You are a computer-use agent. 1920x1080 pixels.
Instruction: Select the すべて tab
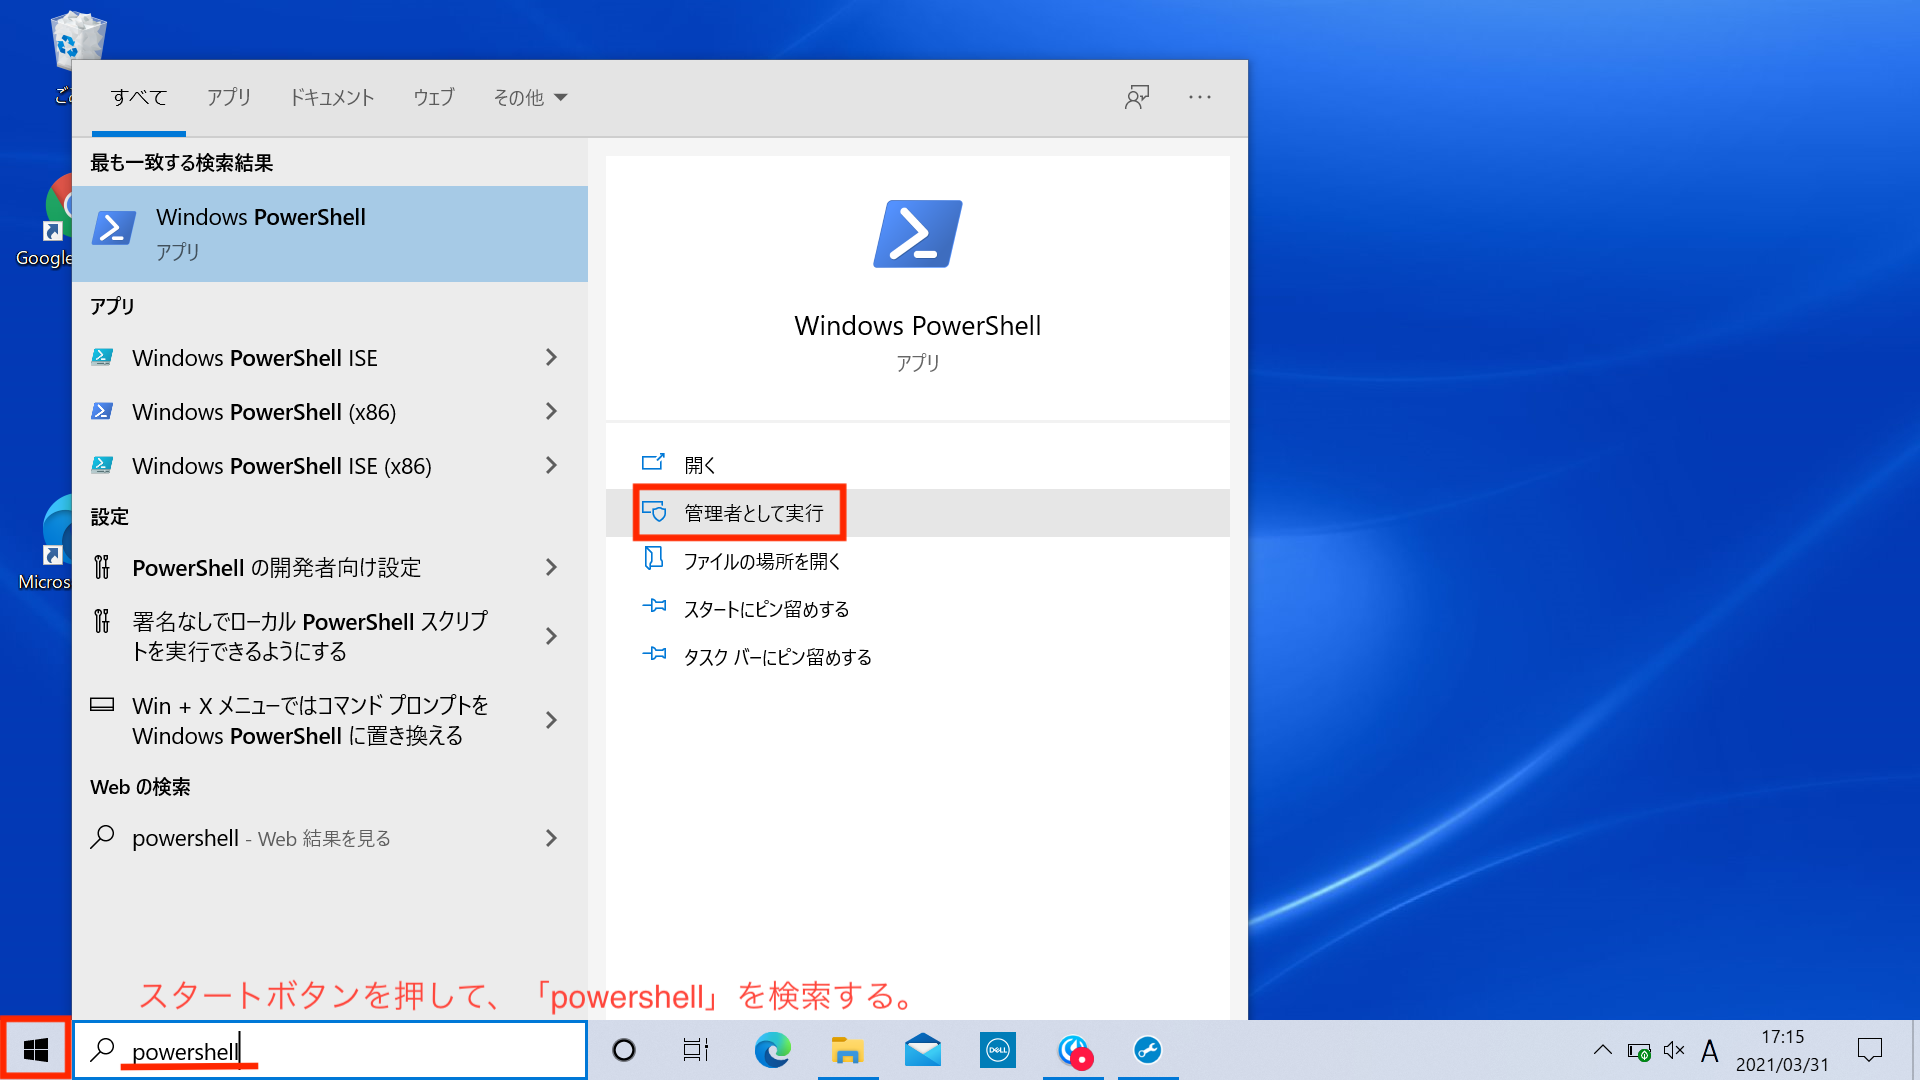coord(139,97)
